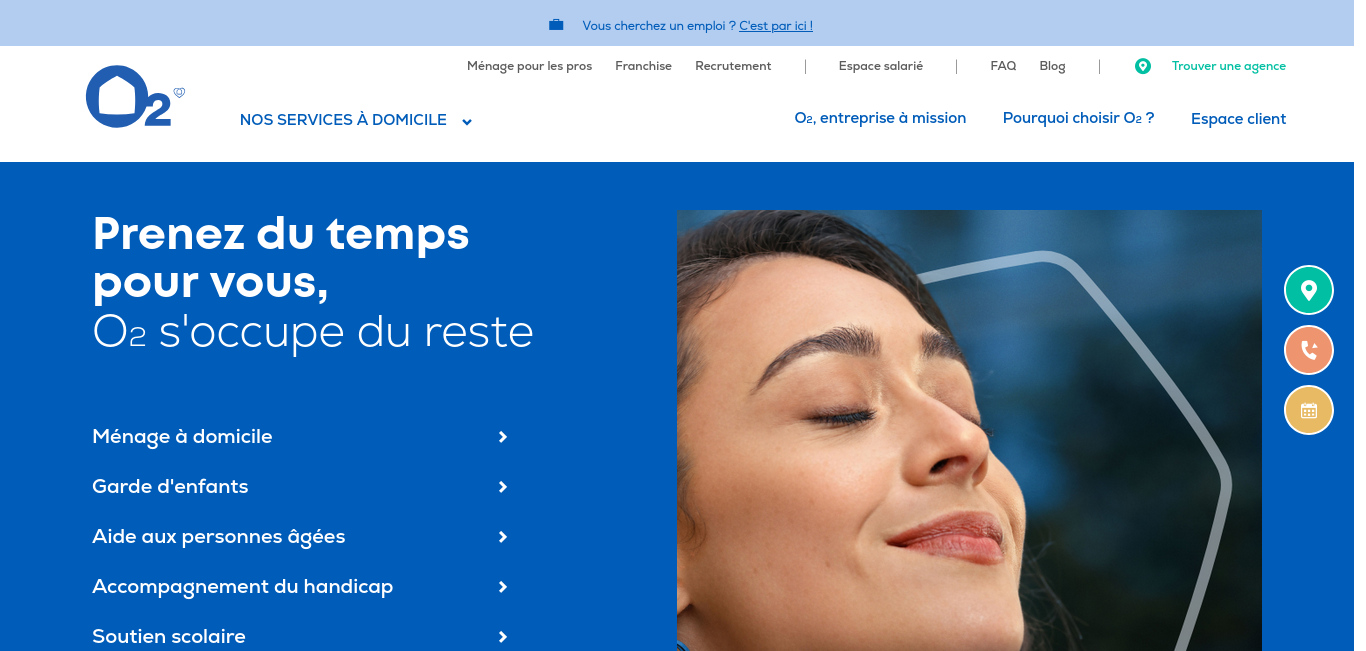This screenshot has width=1366, height=651.
Task: Open O2, entreprise à mission page
Action: point(880,118)
